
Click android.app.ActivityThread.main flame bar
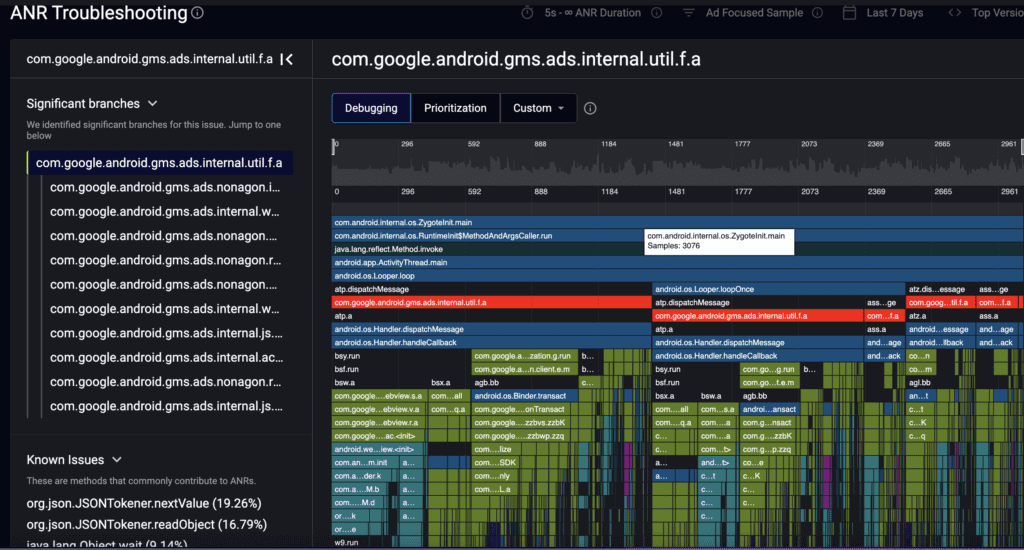pos(677,263)
